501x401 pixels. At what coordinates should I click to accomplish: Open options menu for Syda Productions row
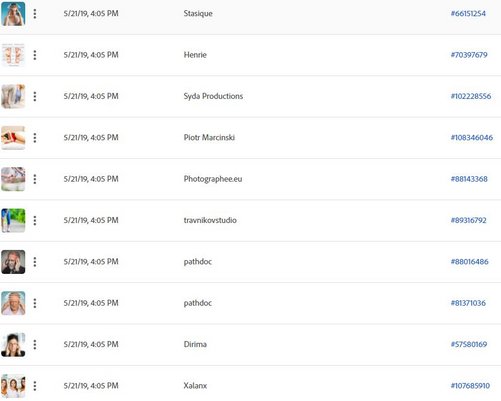35,96
